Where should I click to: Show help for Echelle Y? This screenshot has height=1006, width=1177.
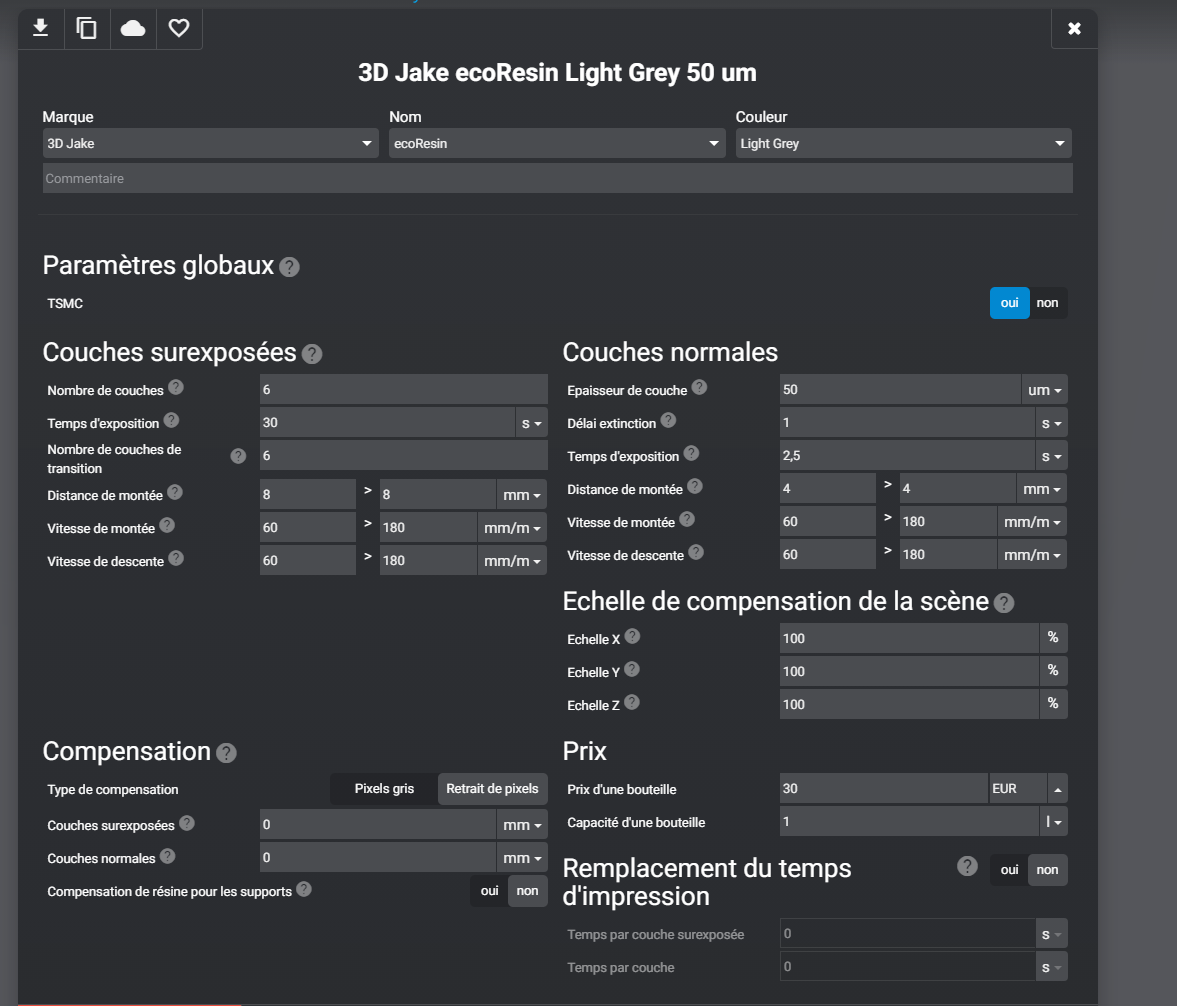[632, 670]
